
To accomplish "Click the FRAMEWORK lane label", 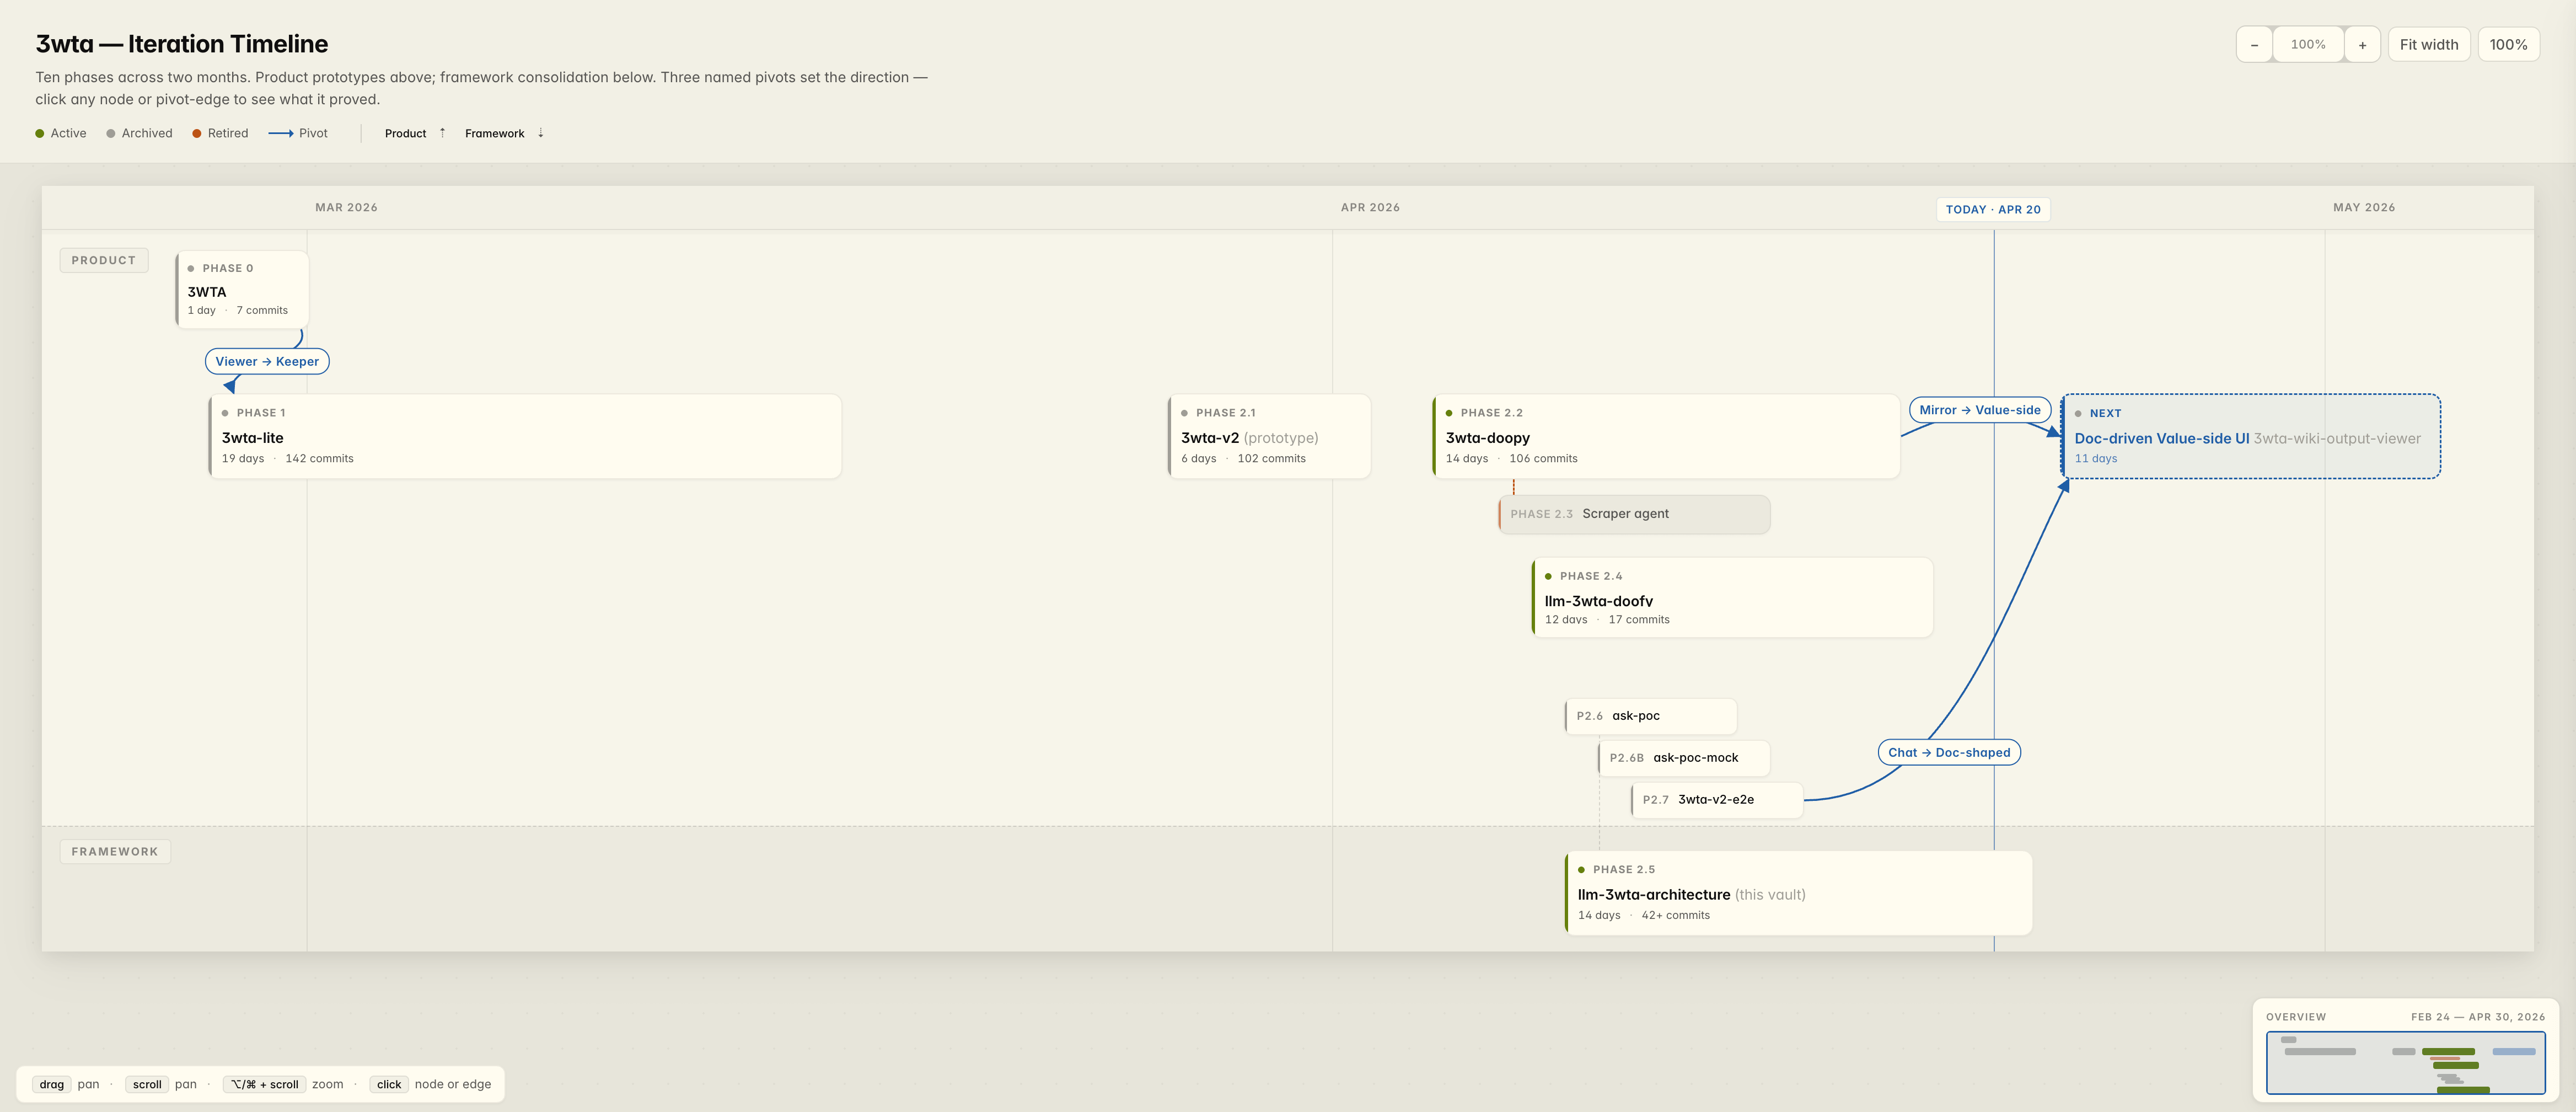I will (115, 851).
